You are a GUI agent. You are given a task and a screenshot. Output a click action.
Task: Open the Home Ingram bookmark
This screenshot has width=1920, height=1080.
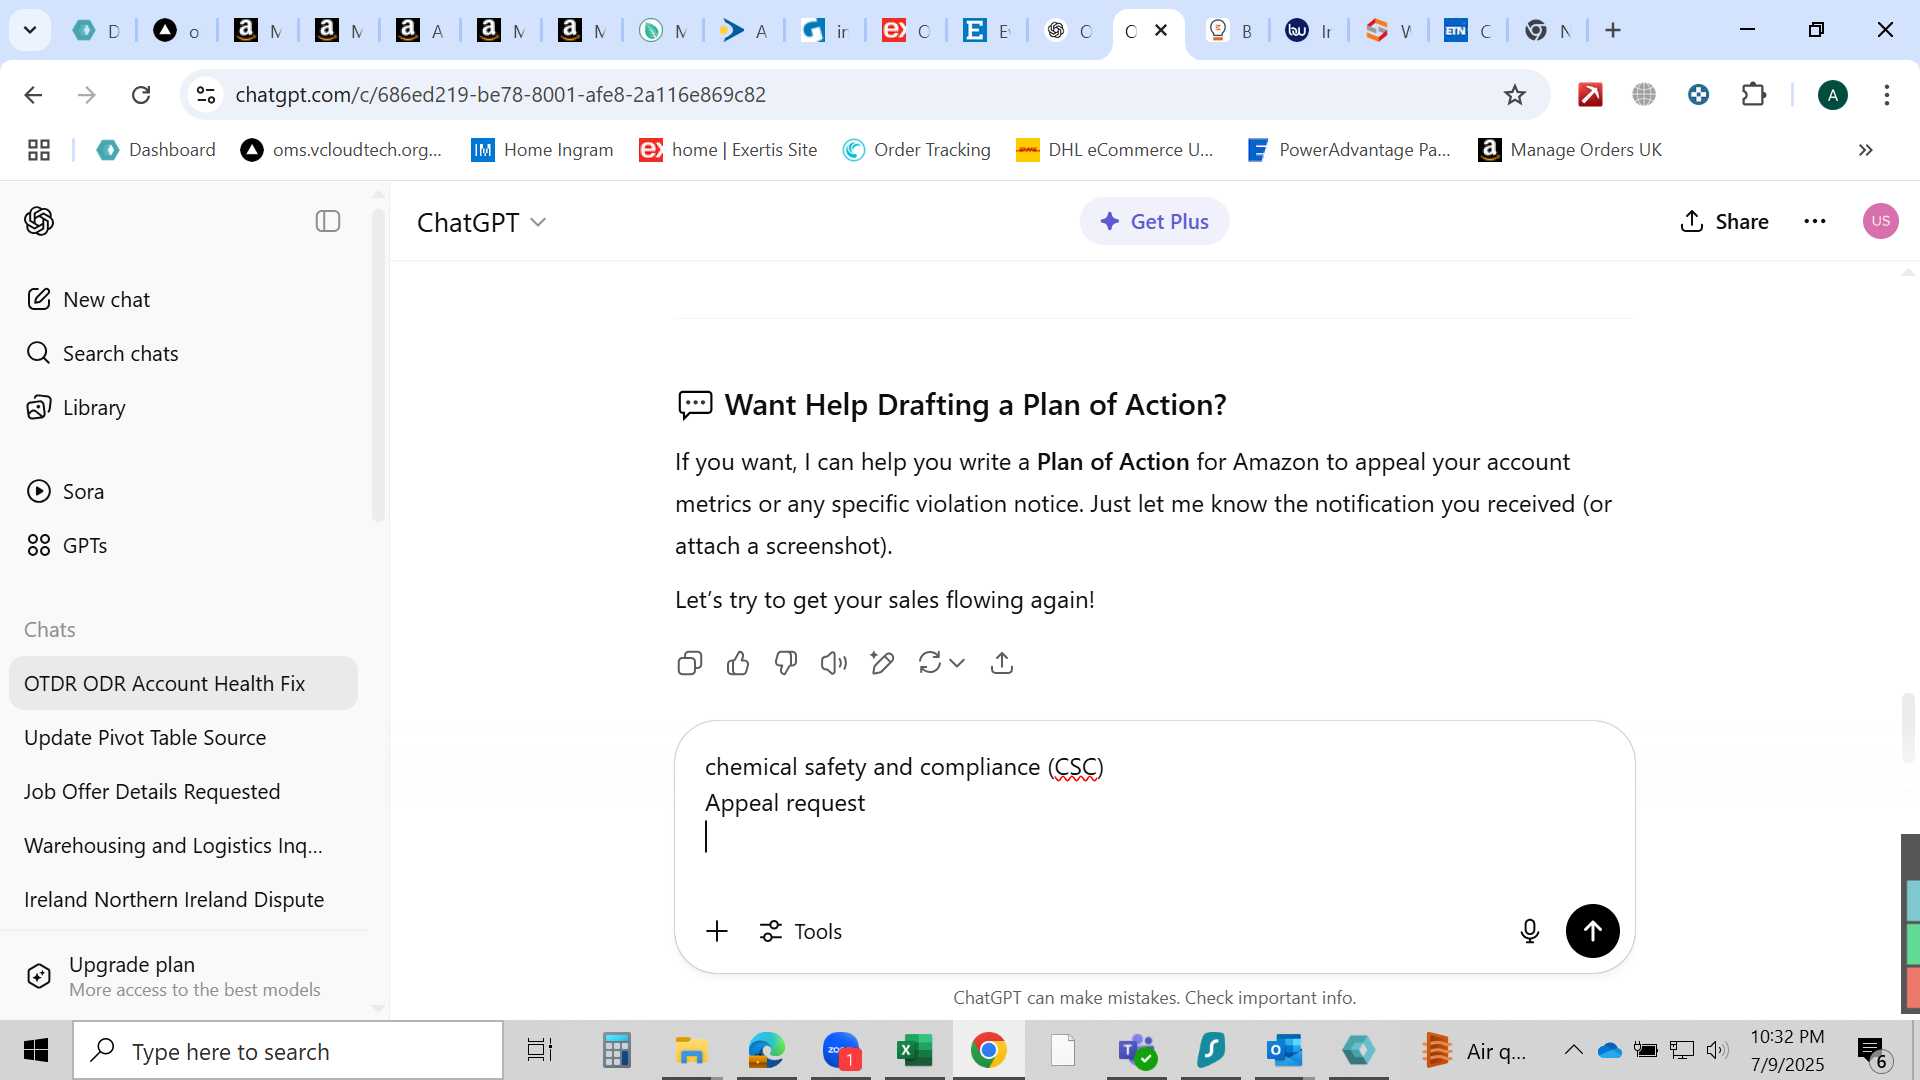point(542,150)
